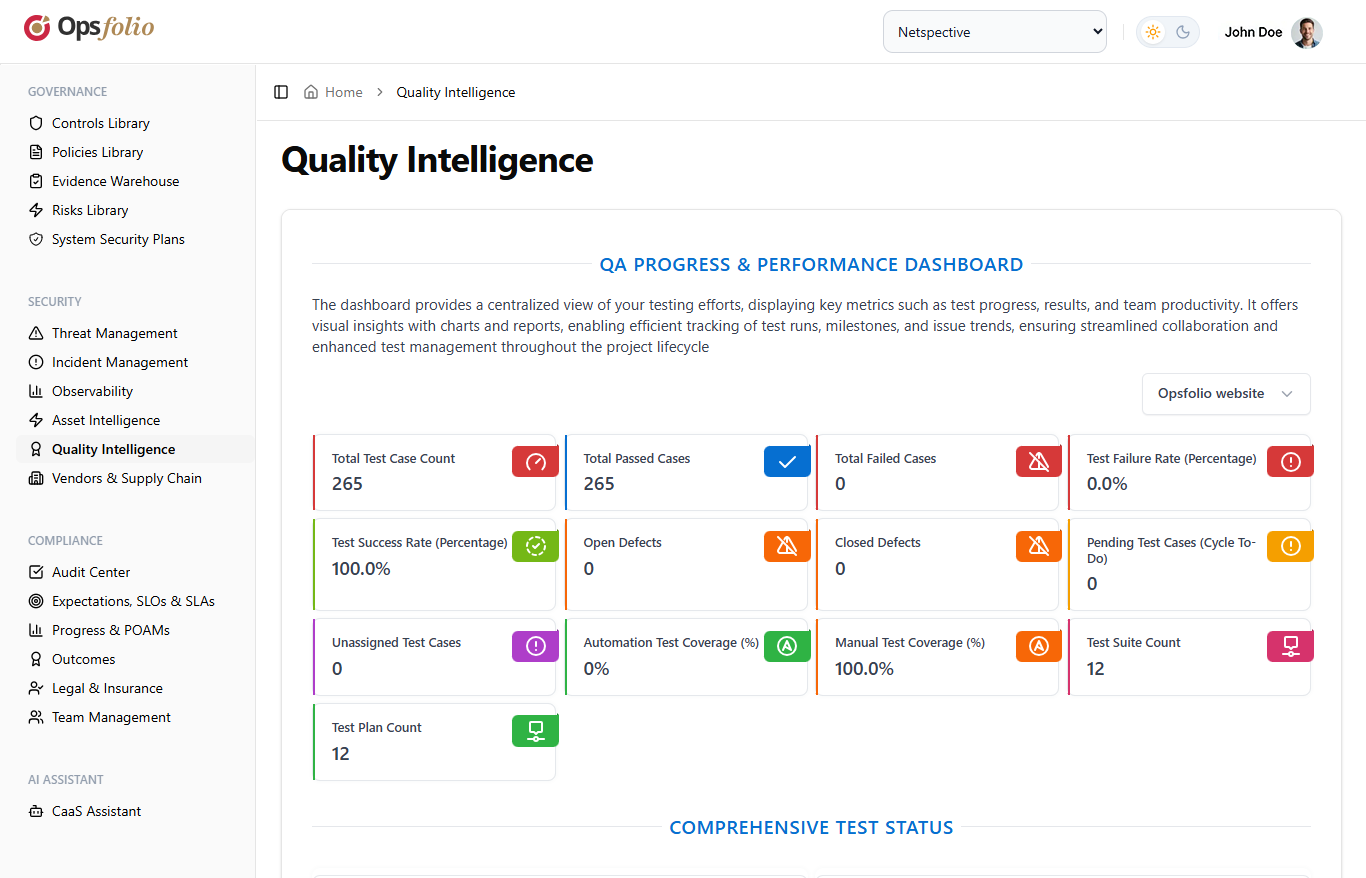This screenshot has width=1366, height=878.
Task: Click the bar chart icon beside Observability
Action: [x=36, y=391]
